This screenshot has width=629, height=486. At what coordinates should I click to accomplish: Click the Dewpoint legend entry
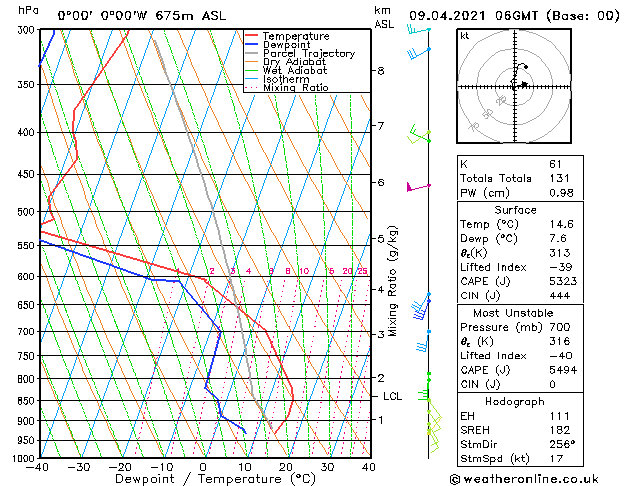click(286, 45)
